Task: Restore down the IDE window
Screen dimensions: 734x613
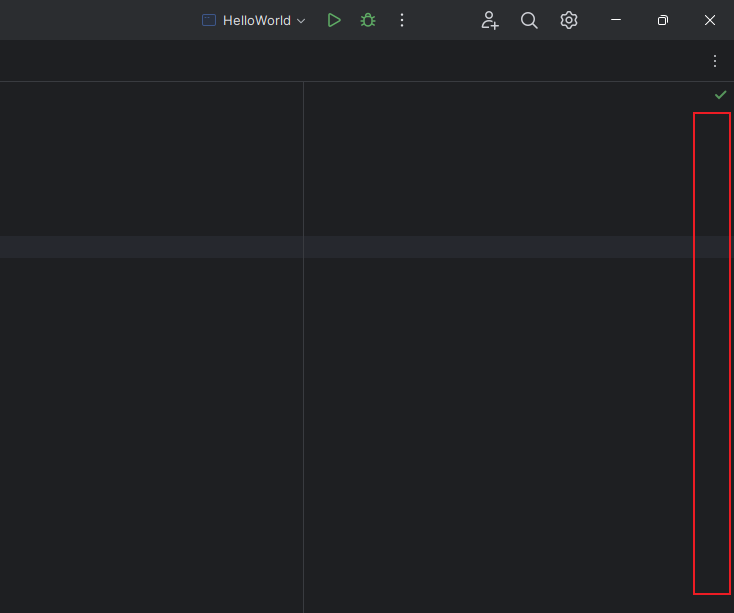Action: coord(663,20)
